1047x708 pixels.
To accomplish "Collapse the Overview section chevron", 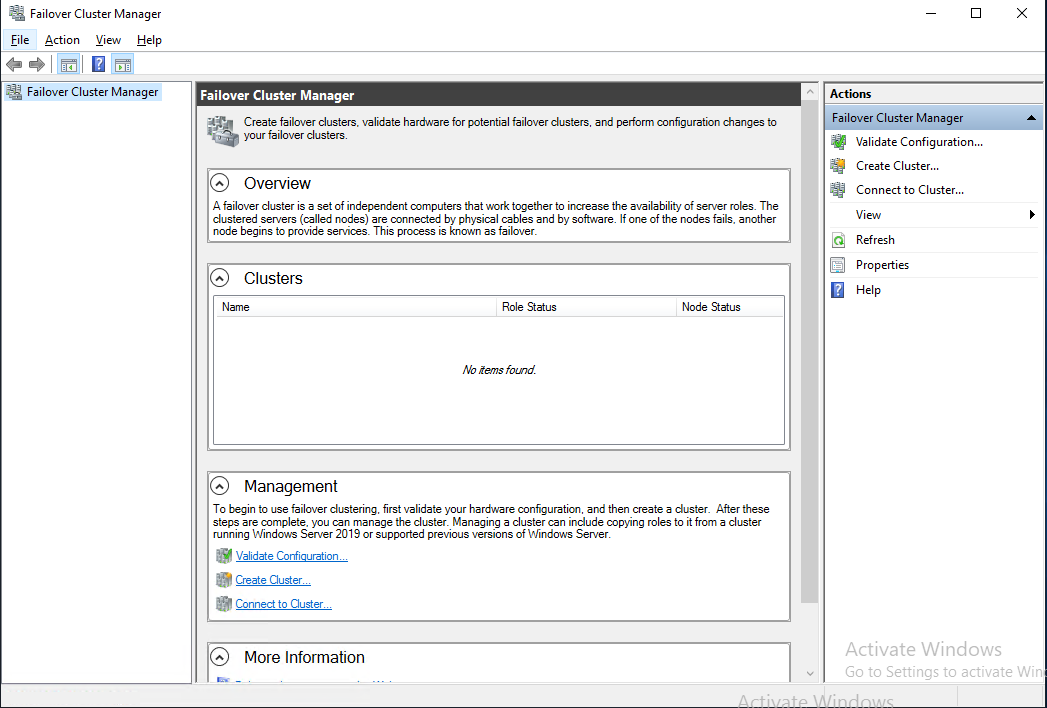I will point(220,184).
